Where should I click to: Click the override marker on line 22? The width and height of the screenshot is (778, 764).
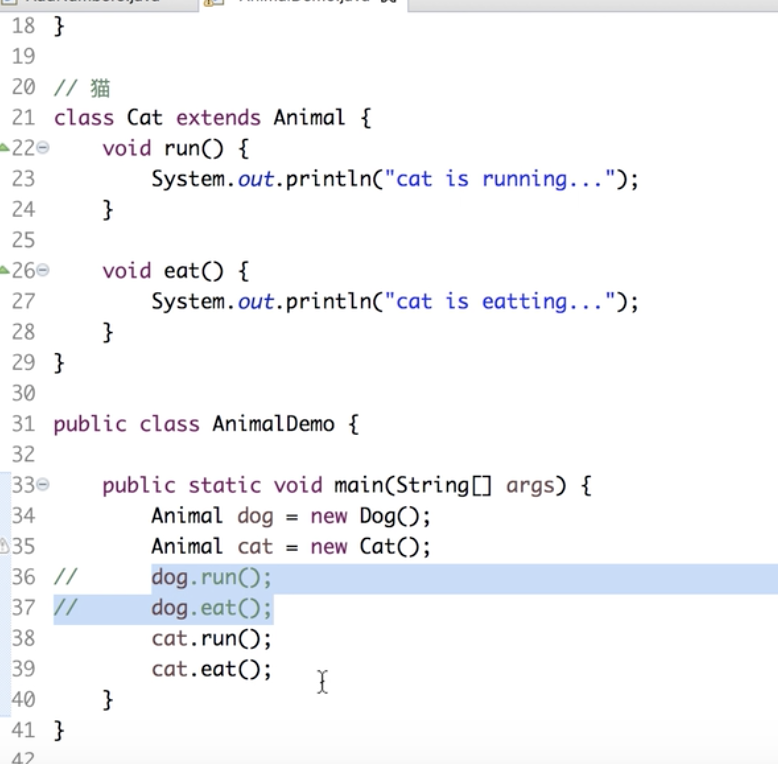click(x=5, y=148)
